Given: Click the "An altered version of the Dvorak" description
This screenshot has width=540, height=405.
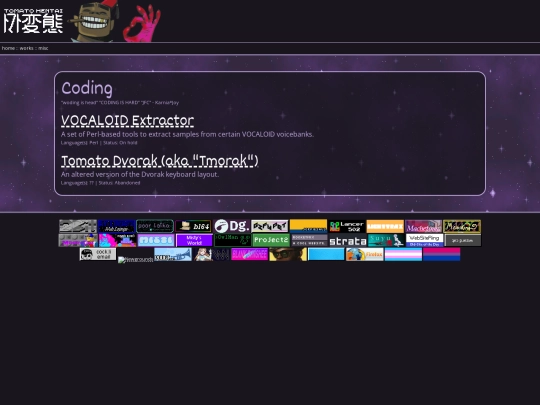Looking at the screenshot, I should tap(140, 174).
